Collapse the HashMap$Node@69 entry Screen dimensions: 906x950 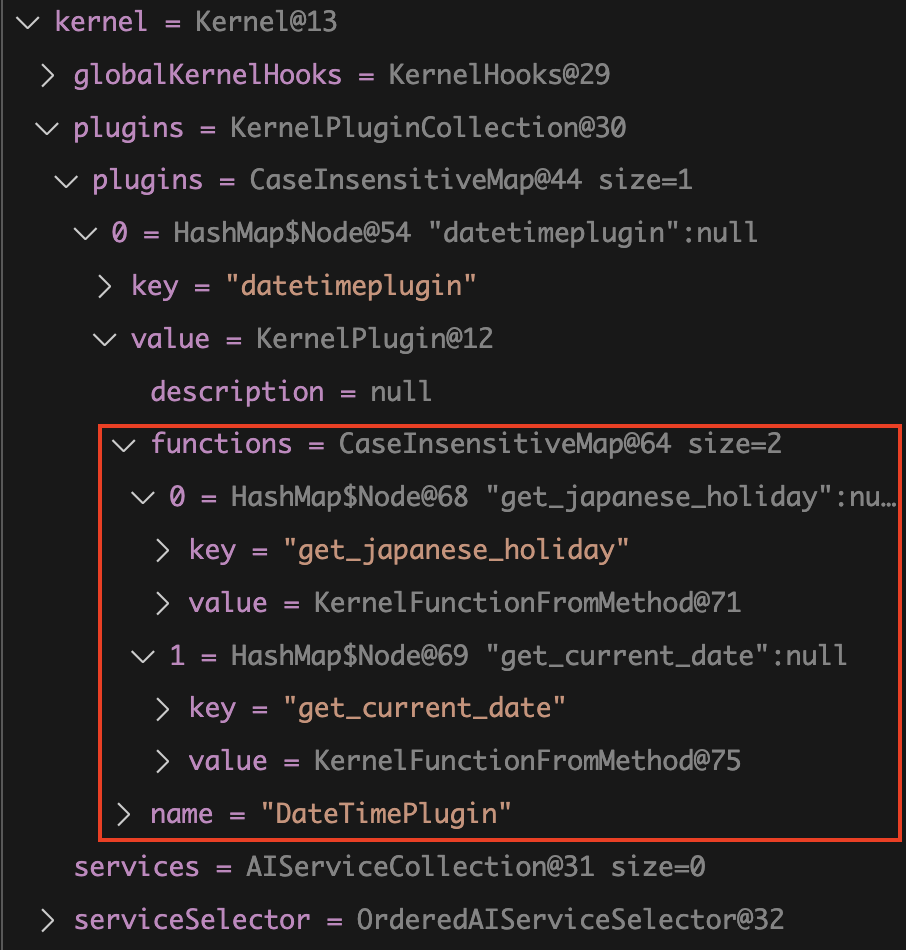coord(143,655)
